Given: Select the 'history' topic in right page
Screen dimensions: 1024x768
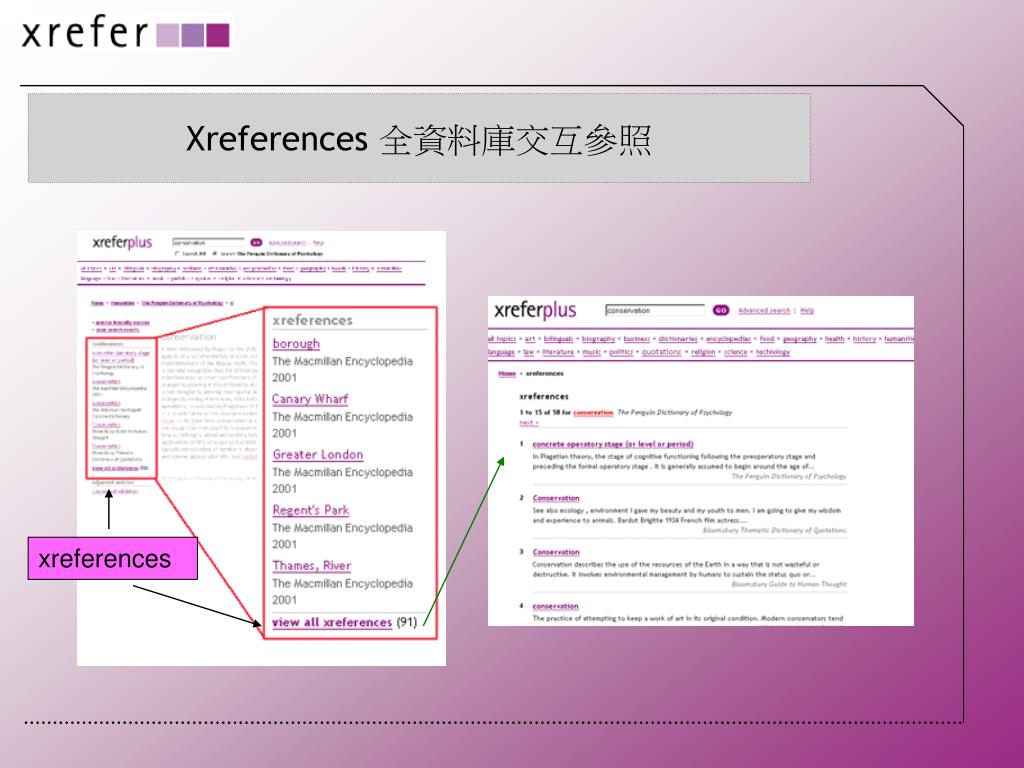Looking at the screenshot, I should tap(864, 338).
